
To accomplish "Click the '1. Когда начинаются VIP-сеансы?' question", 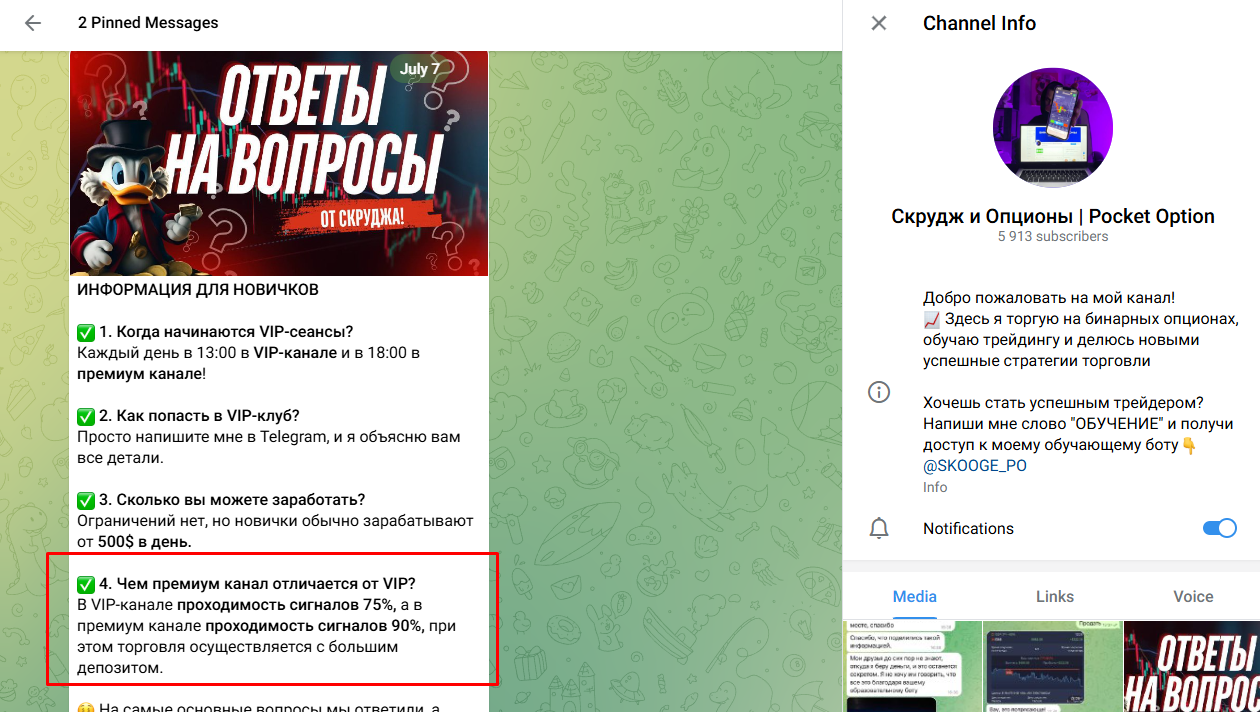I will click(226, 332).
